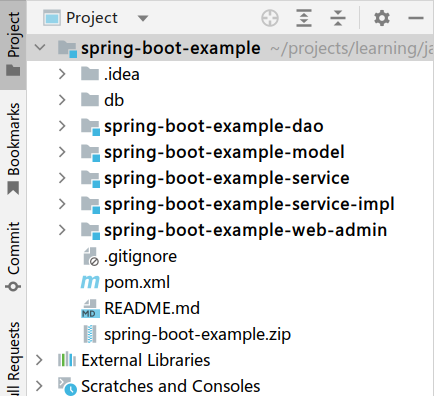Click the Project view window icon

pyautogui.click(x=52, y=18)
